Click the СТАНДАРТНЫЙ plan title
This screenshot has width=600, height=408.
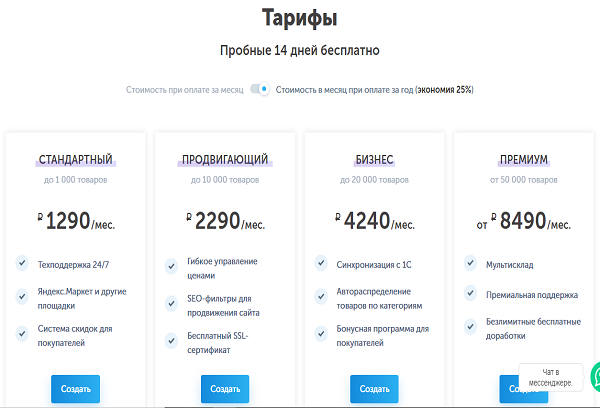(76, 159)
